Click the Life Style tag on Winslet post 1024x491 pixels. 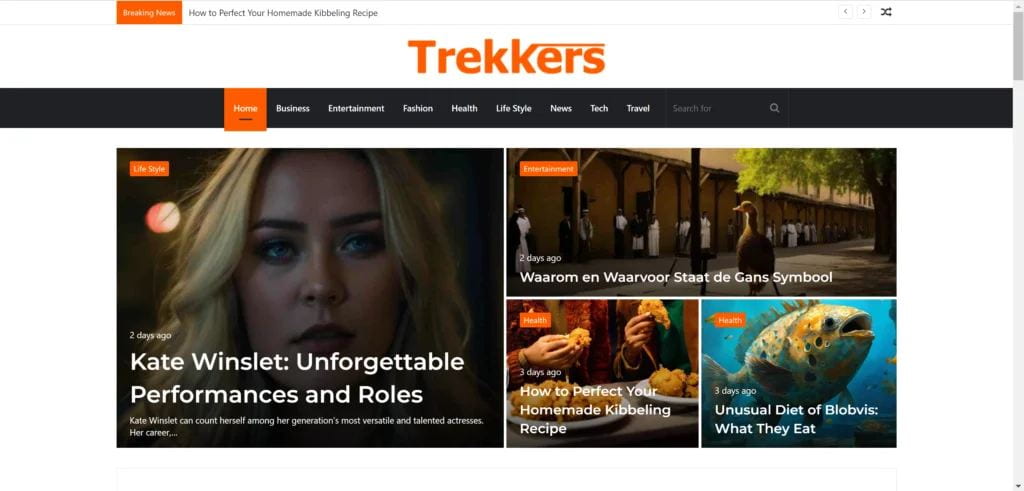tap(149, 169)
